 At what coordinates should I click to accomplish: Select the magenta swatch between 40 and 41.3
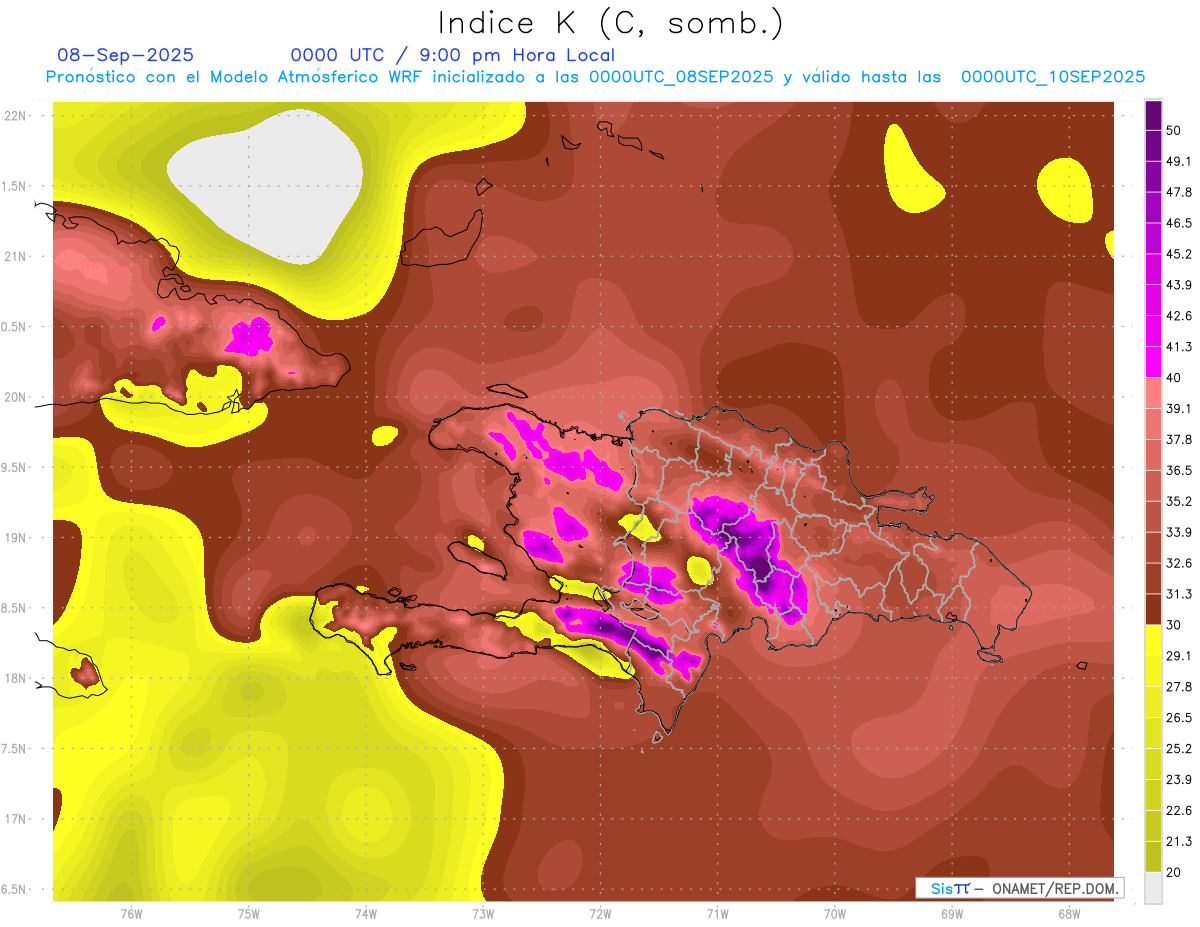tap(1153, 362)
